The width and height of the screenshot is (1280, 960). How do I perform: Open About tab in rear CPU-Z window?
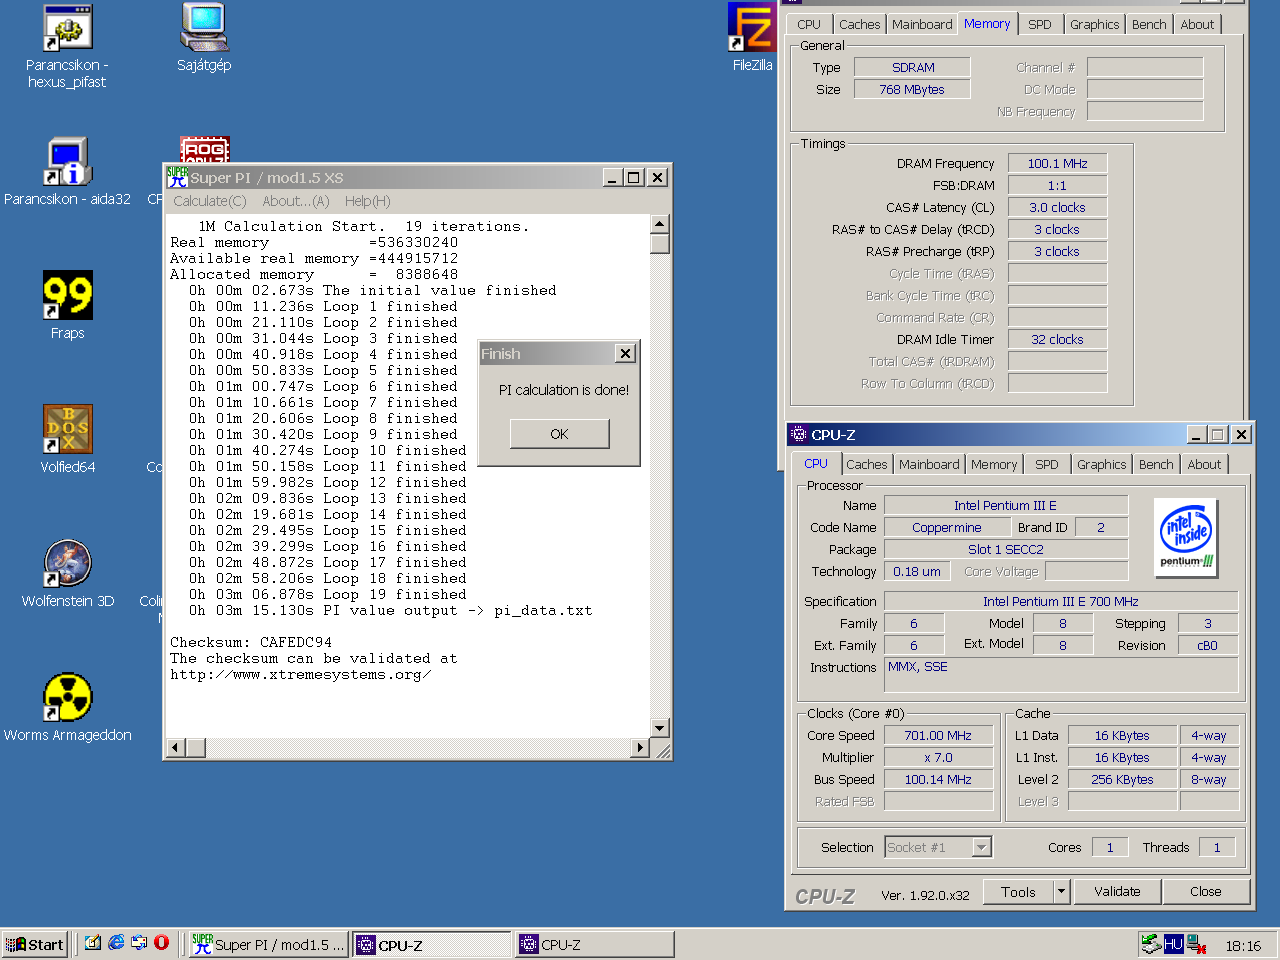tap(1197, 24)
